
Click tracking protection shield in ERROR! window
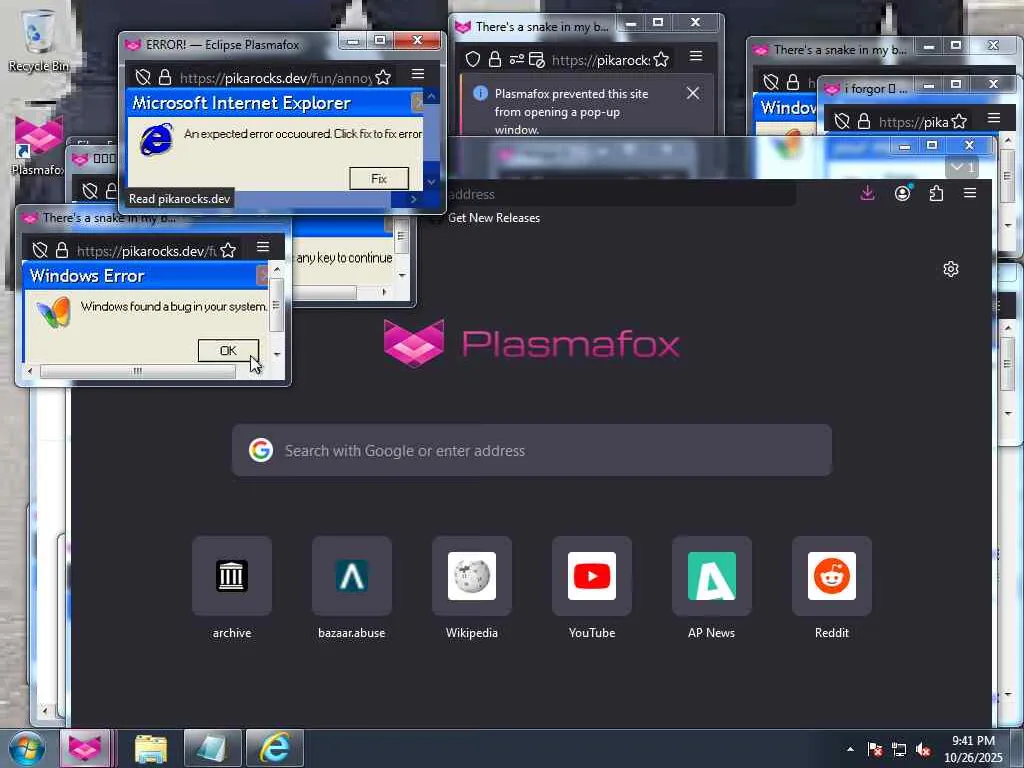pyautogui.click(x=143, y=78)
